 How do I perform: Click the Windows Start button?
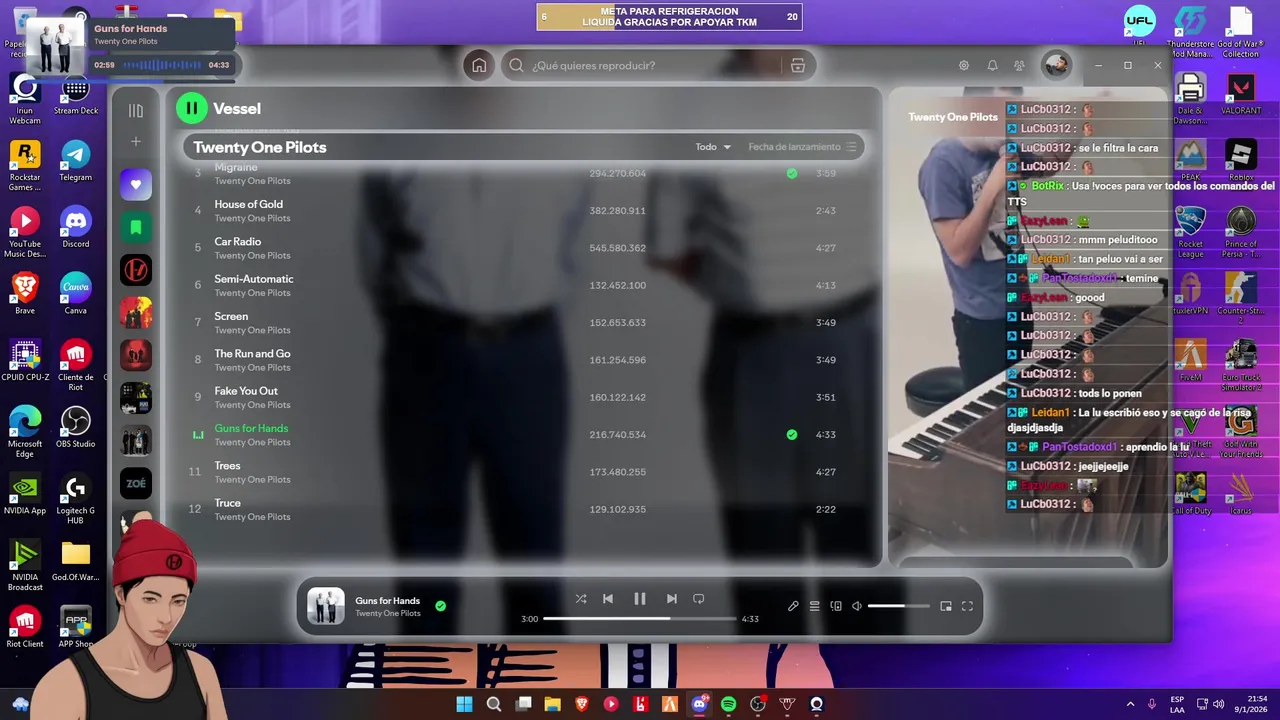(x=464, y=704)
